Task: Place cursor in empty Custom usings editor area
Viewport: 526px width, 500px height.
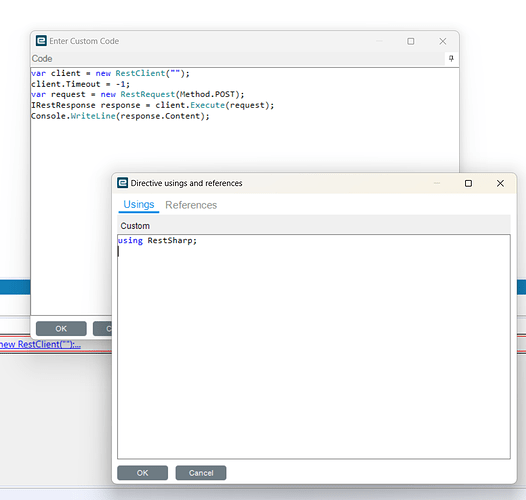Action: point(314,352)
